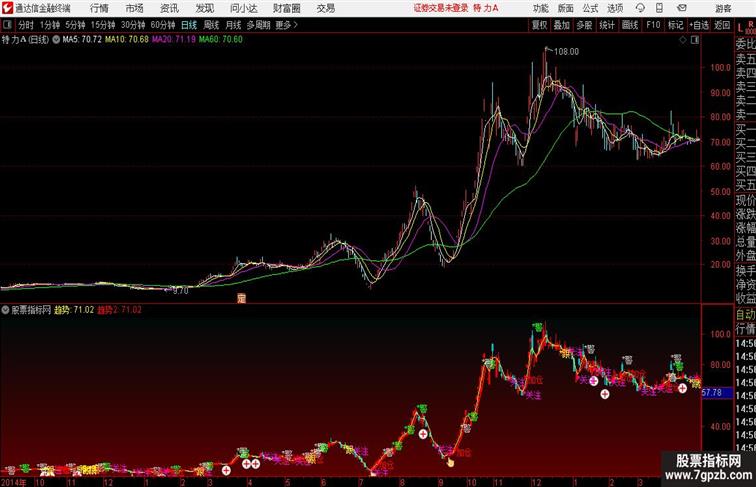
Task: Open the F10 company info button
Action: [653, 25]
